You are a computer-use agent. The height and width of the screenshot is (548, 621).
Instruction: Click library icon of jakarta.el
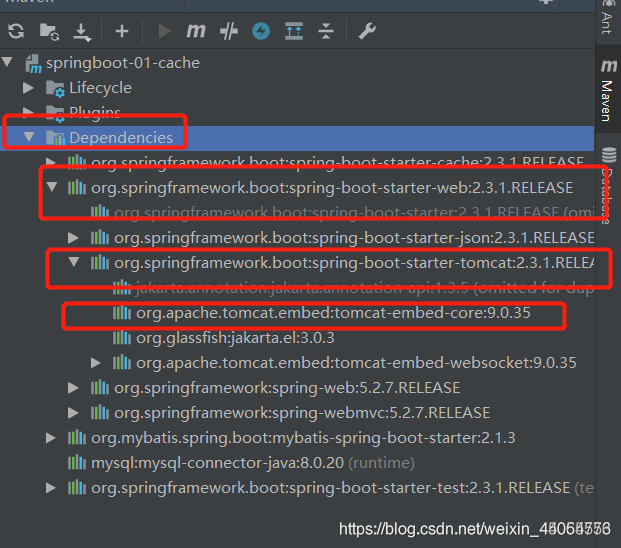pyautogui.click(x=122, y=338)
